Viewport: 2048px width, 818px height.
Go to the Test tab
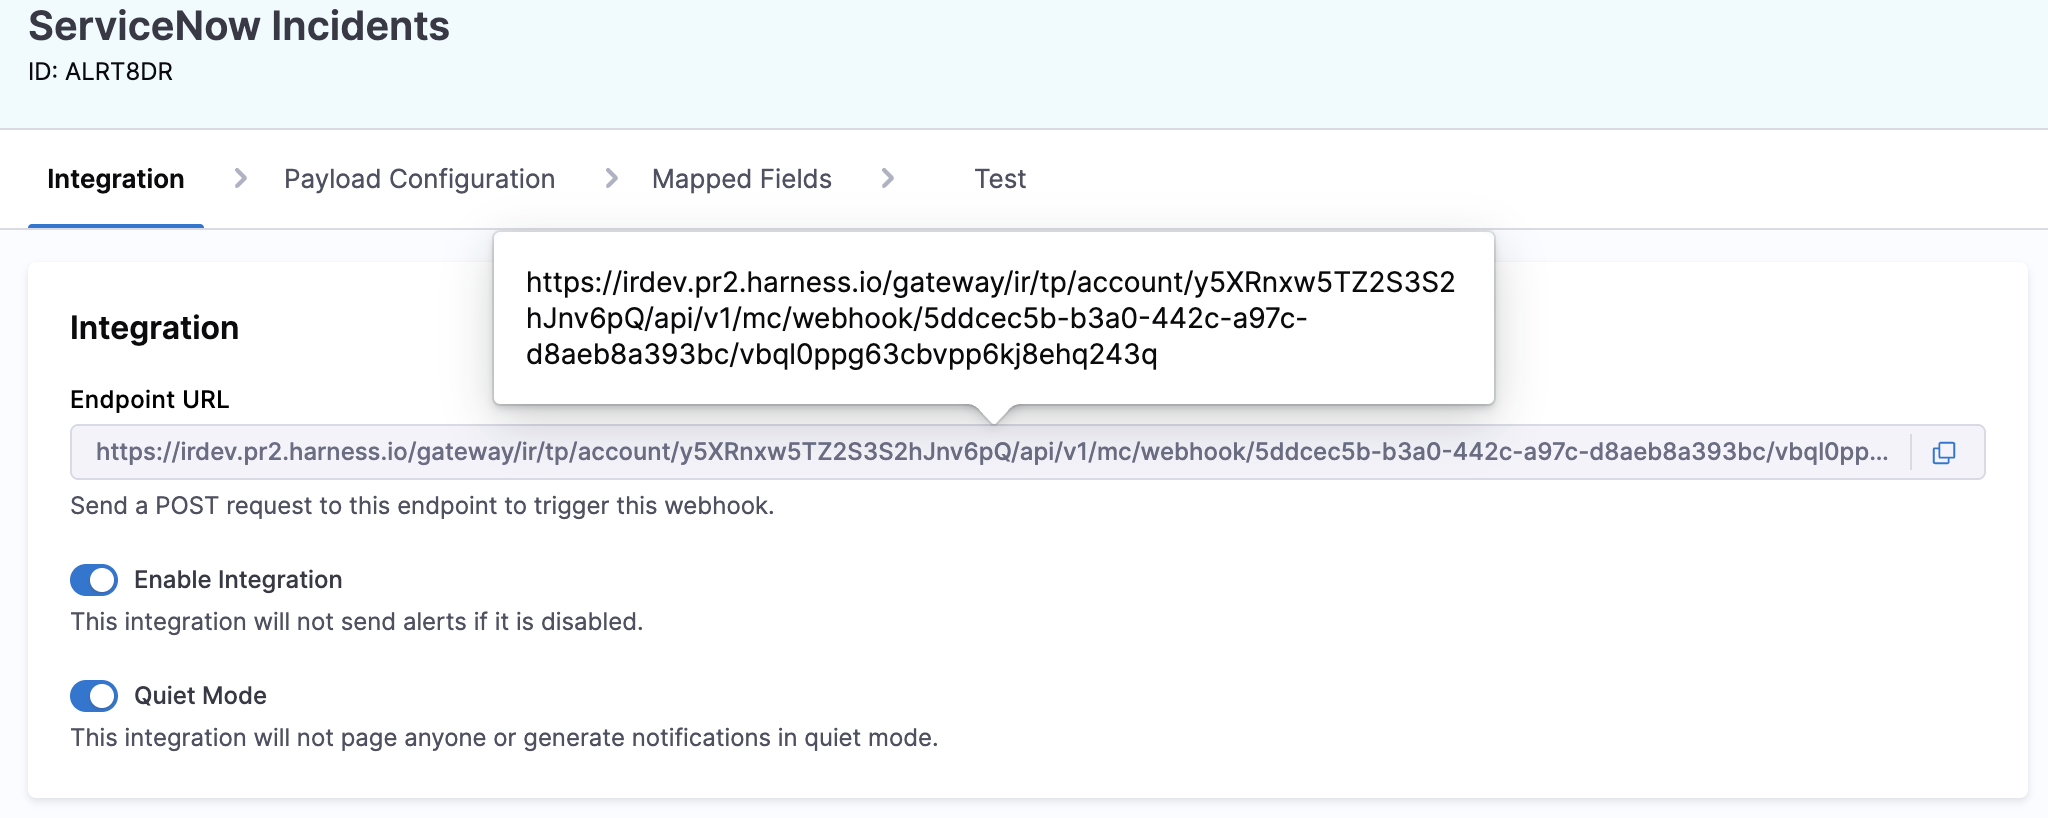[1000, 179]
